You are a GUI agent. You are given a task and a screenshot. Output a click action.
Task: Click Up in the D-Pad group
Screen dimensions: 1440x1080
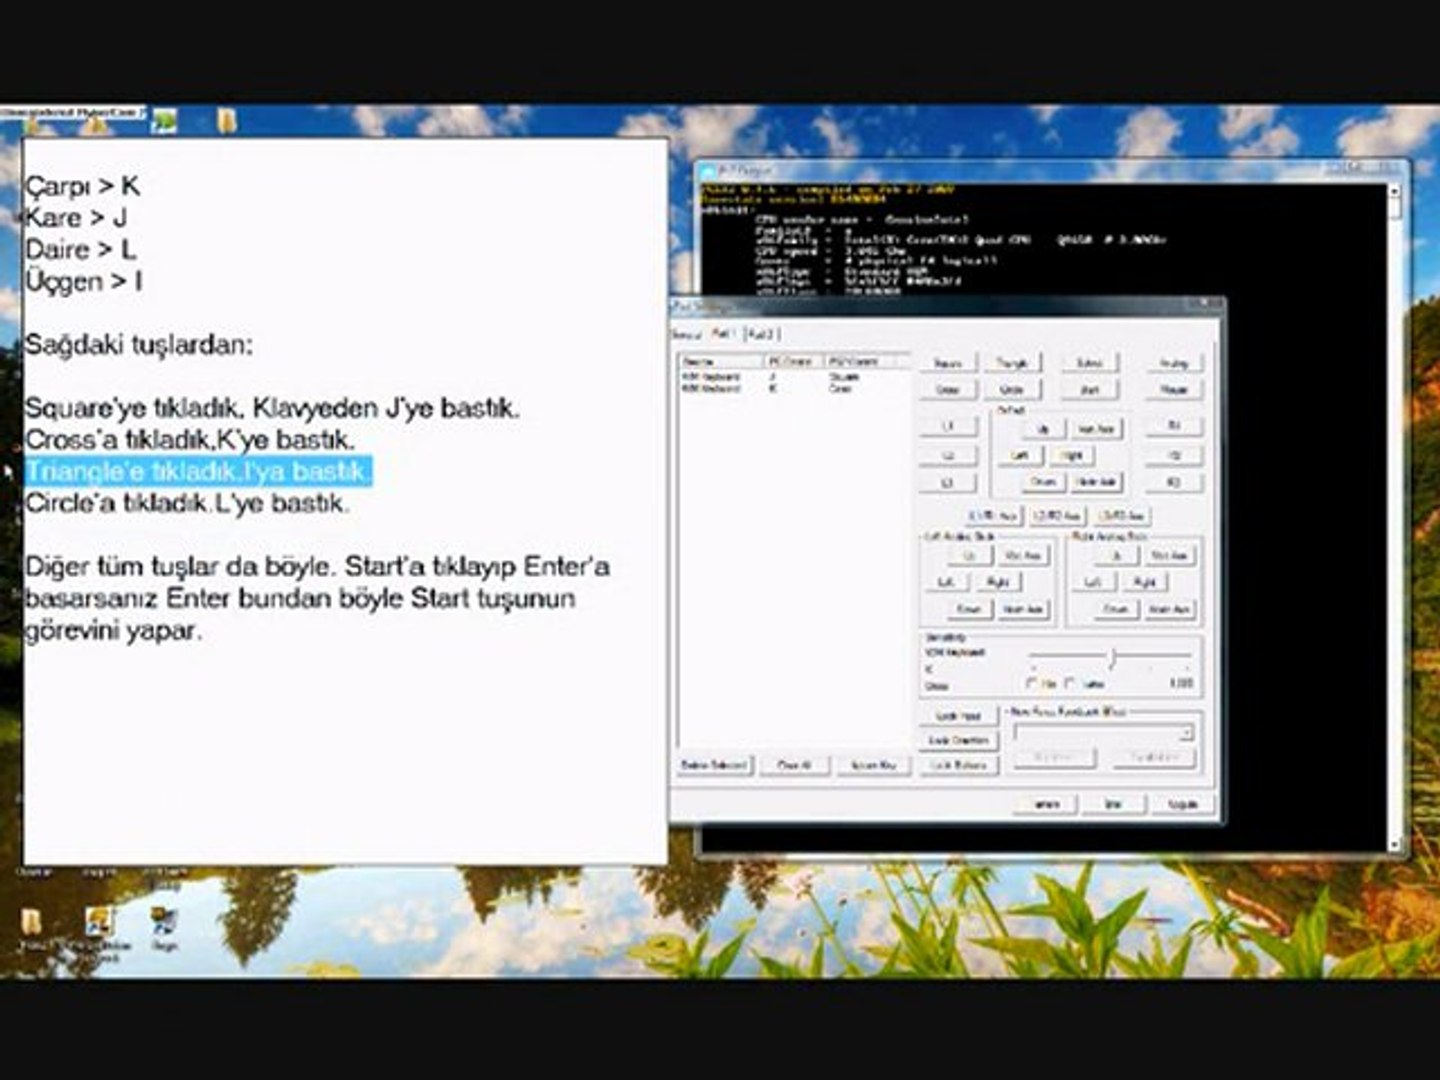[x=1045, y=429]
